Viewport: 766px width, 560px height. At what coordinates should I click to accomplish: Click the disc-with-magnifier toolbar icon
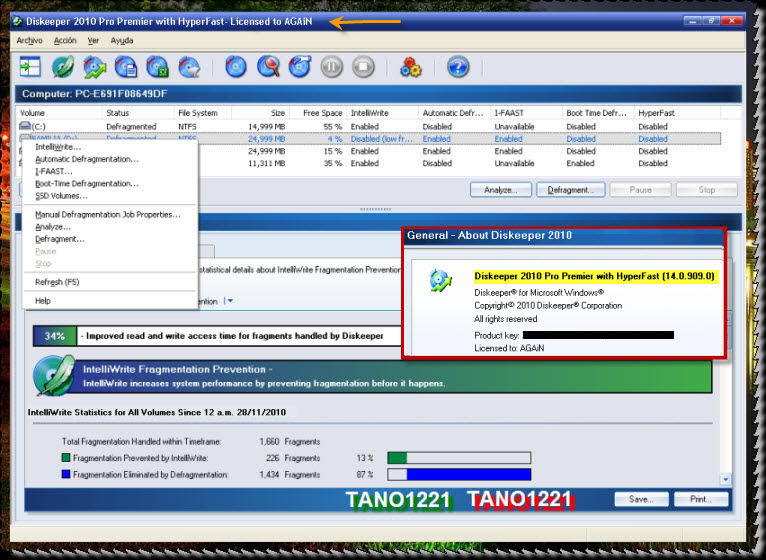click(x=268, y=66)
